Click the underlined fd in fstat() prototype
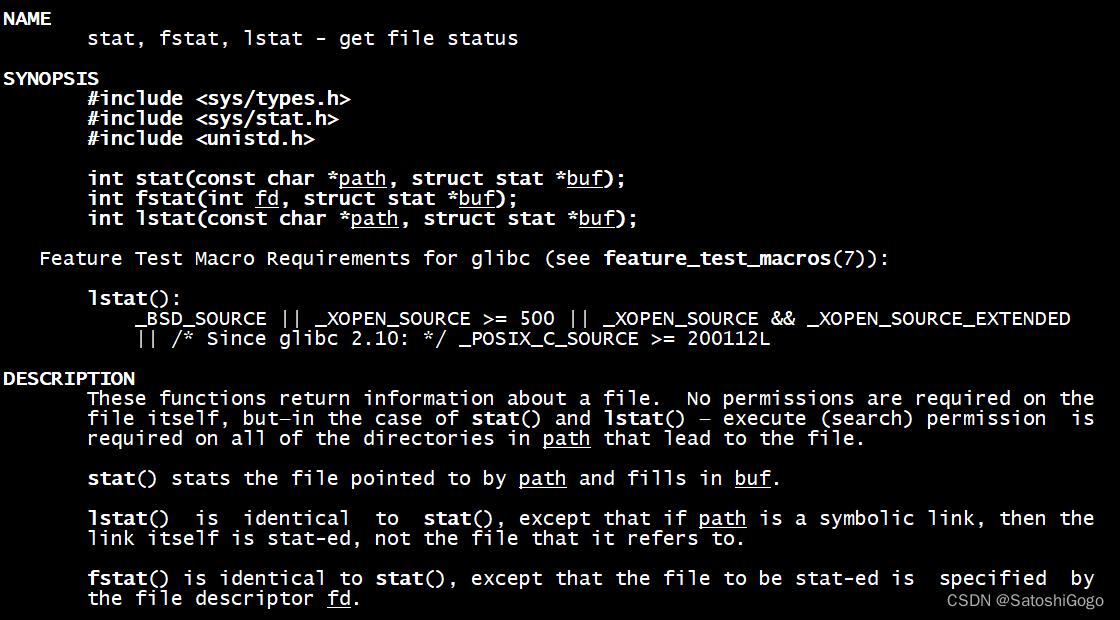This screenshot has width=1120, height=620. pos(267,199)
